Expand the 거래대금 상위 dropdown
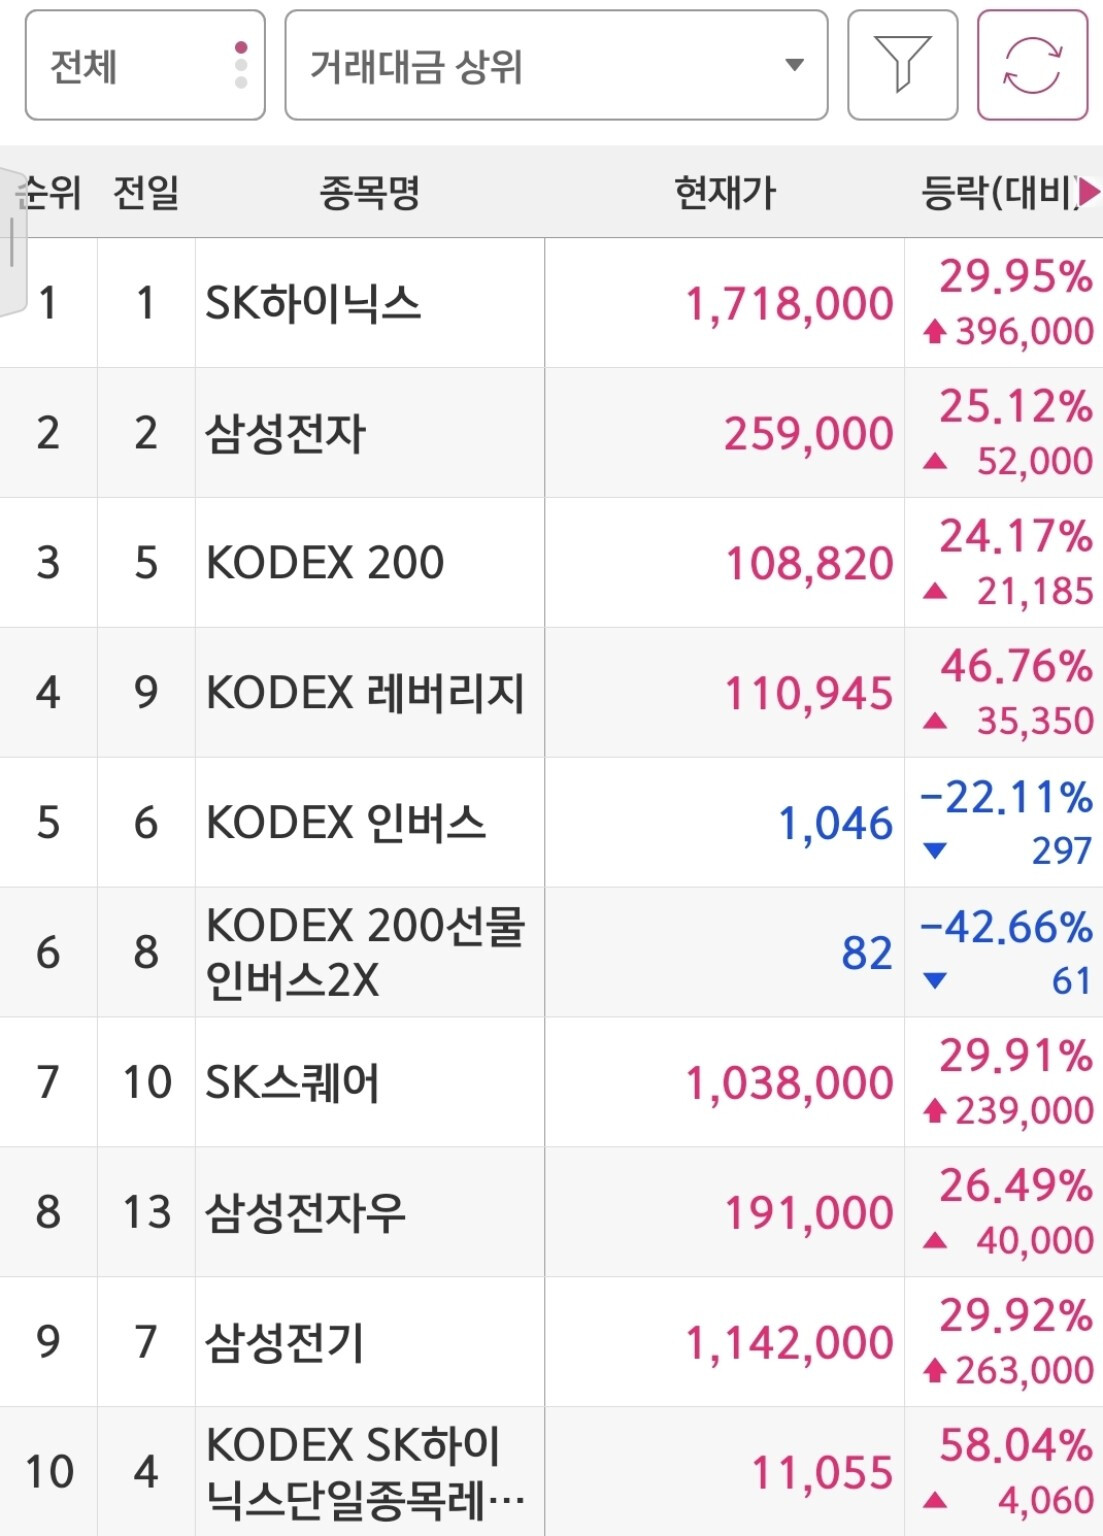The height and width of the screenshot is (1536, 1103). tap(556, 65)
